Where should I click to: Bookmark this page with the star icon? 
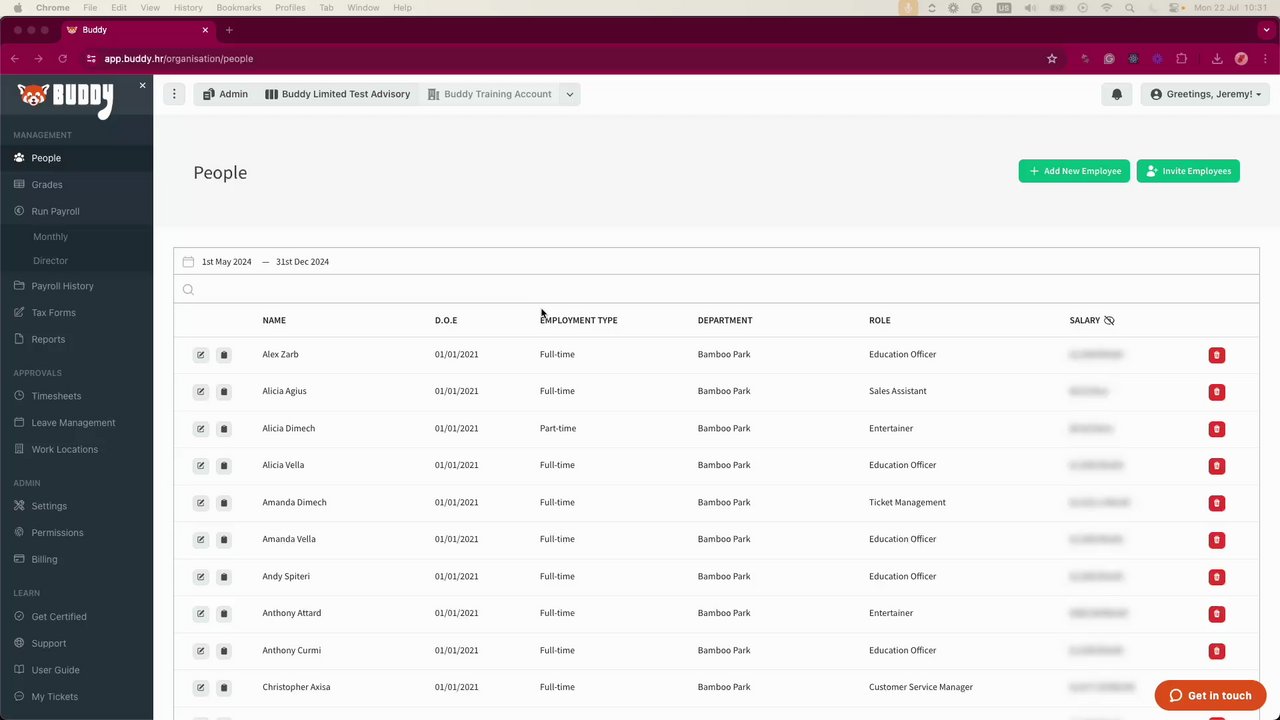click(1052, 59)
